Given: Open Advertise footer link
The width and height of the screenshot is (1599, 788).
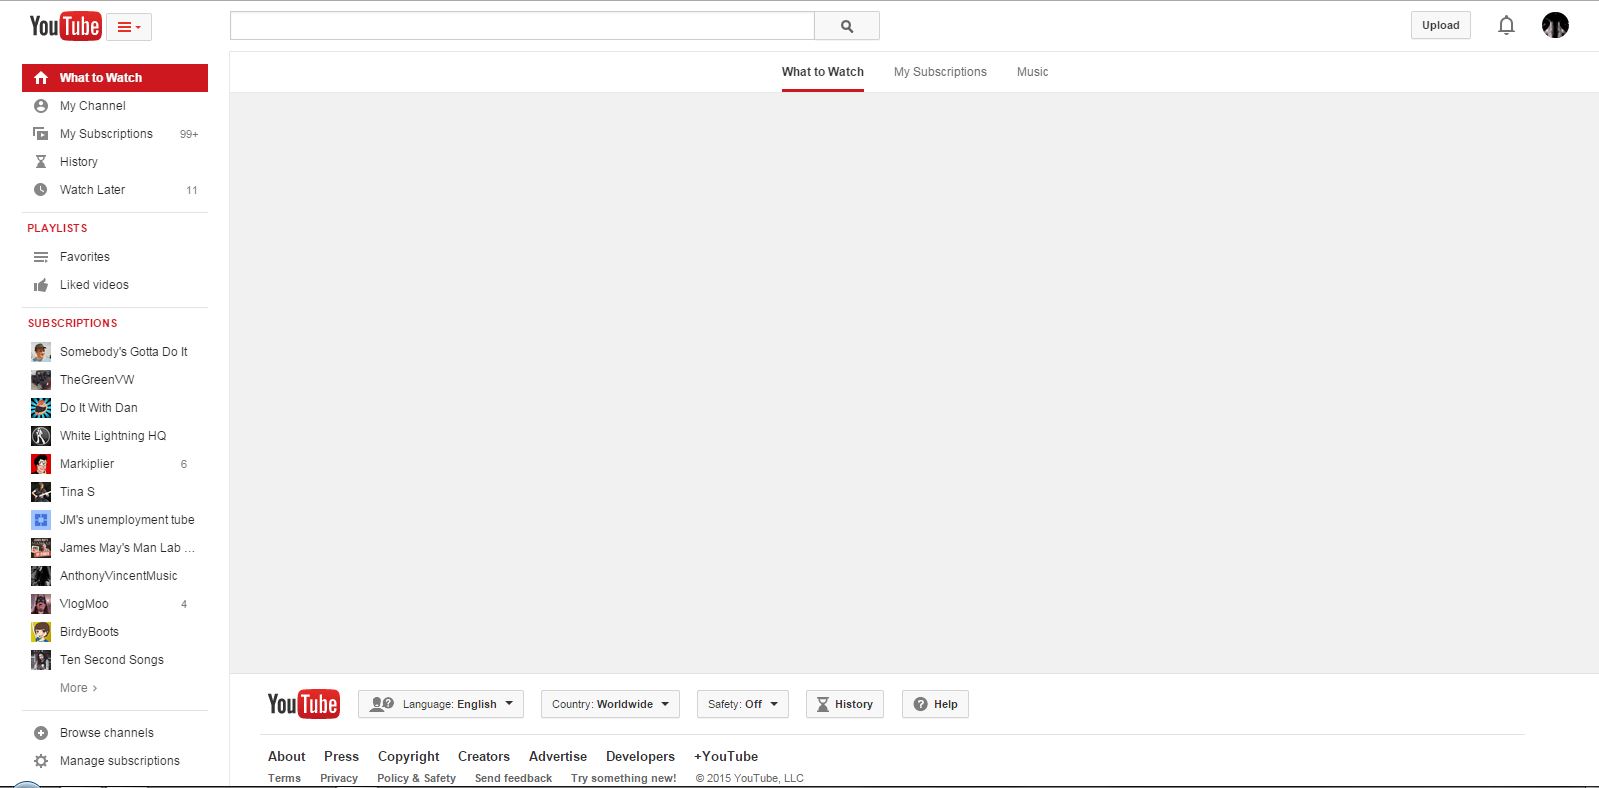Looking at the screenshot, I should pos(558,757).
